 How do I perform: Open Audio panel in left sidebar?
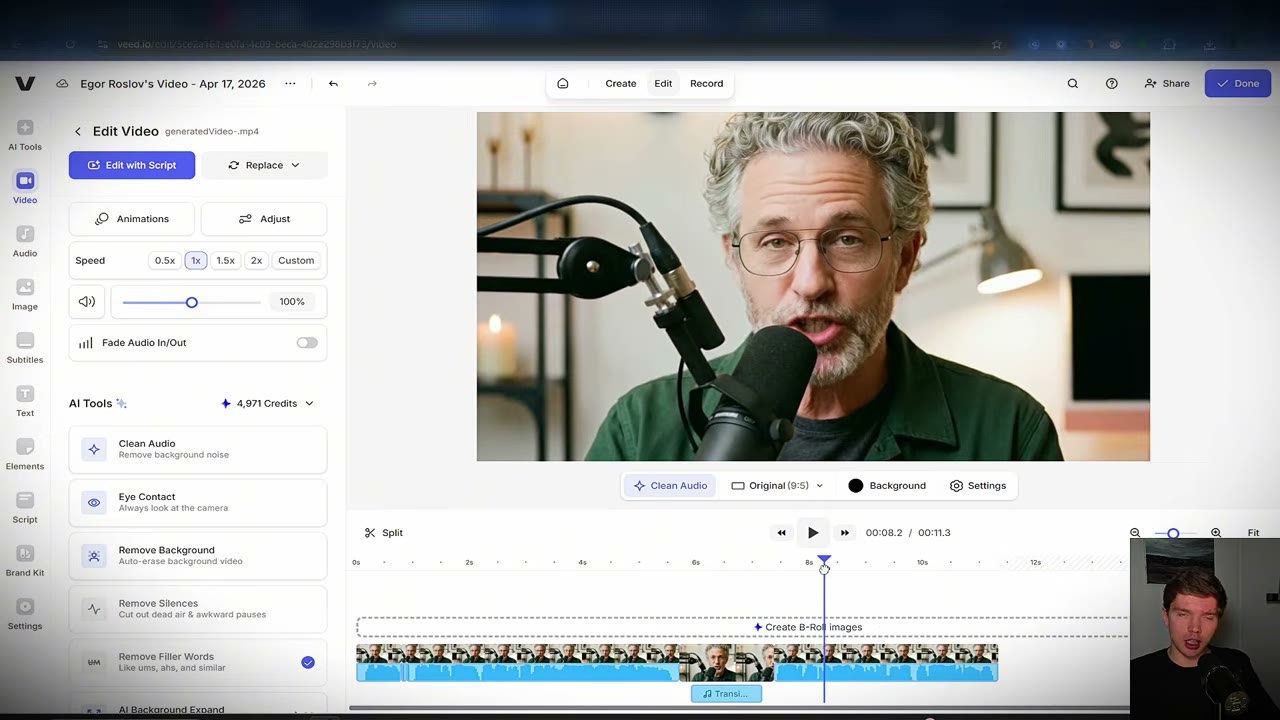coord(25,241)
